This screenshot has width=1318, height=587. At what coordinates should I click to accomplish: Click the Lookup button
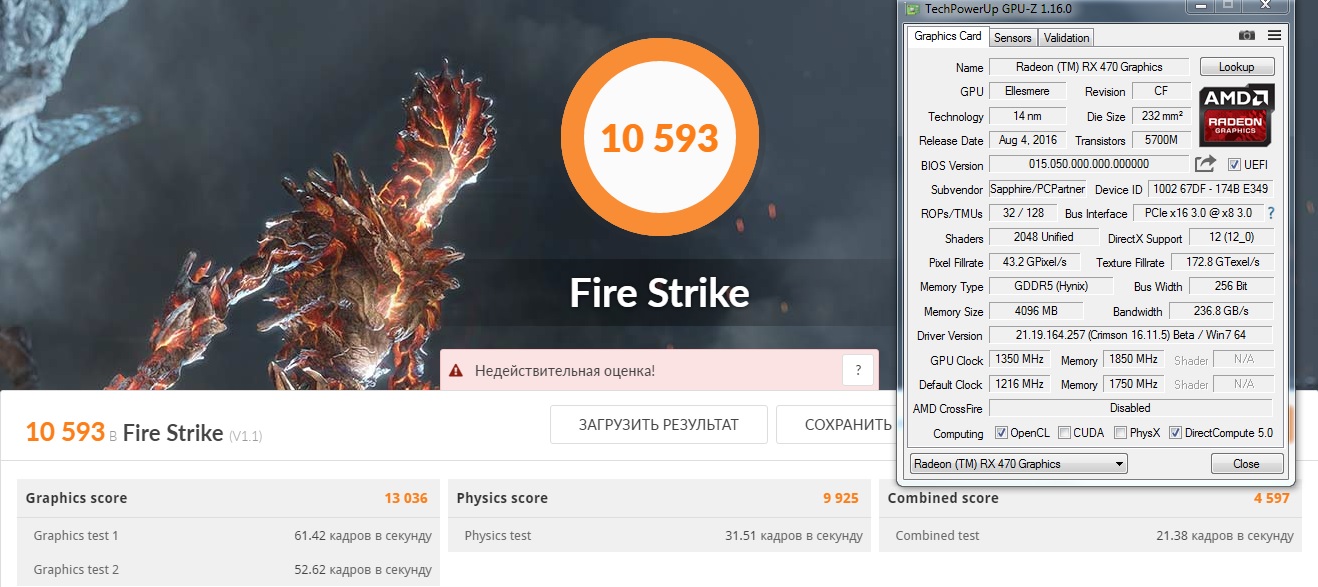click(1237, 67)
